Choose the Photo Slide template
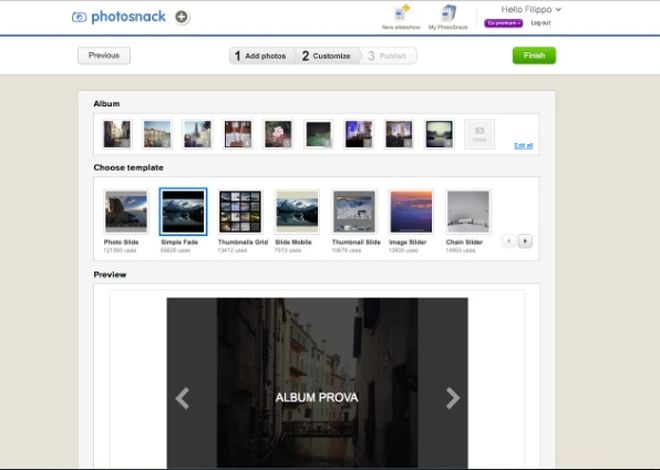The height and width of the screenshot is (470, 660). (x=126, y=211)
